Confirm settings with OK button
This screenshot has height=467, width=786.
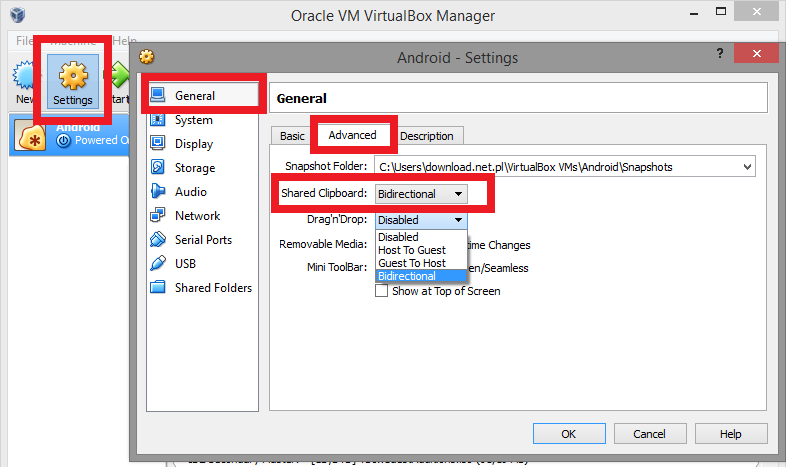569,433
